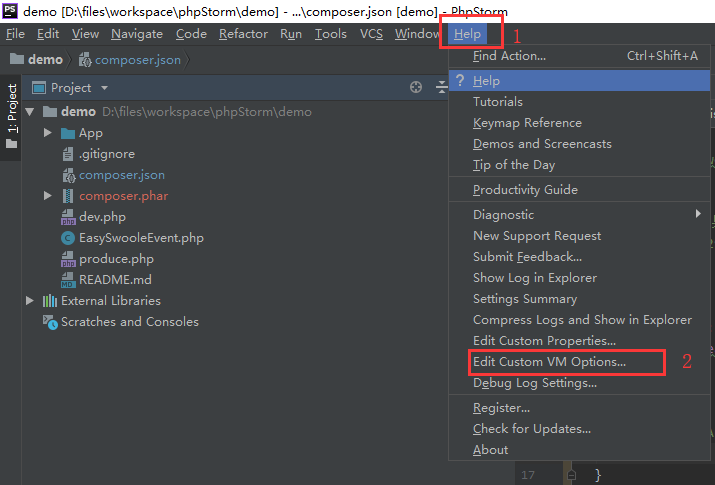Open Keymap Reference
This screenshot has height=485, width=715.
click(x=579, y=123)
